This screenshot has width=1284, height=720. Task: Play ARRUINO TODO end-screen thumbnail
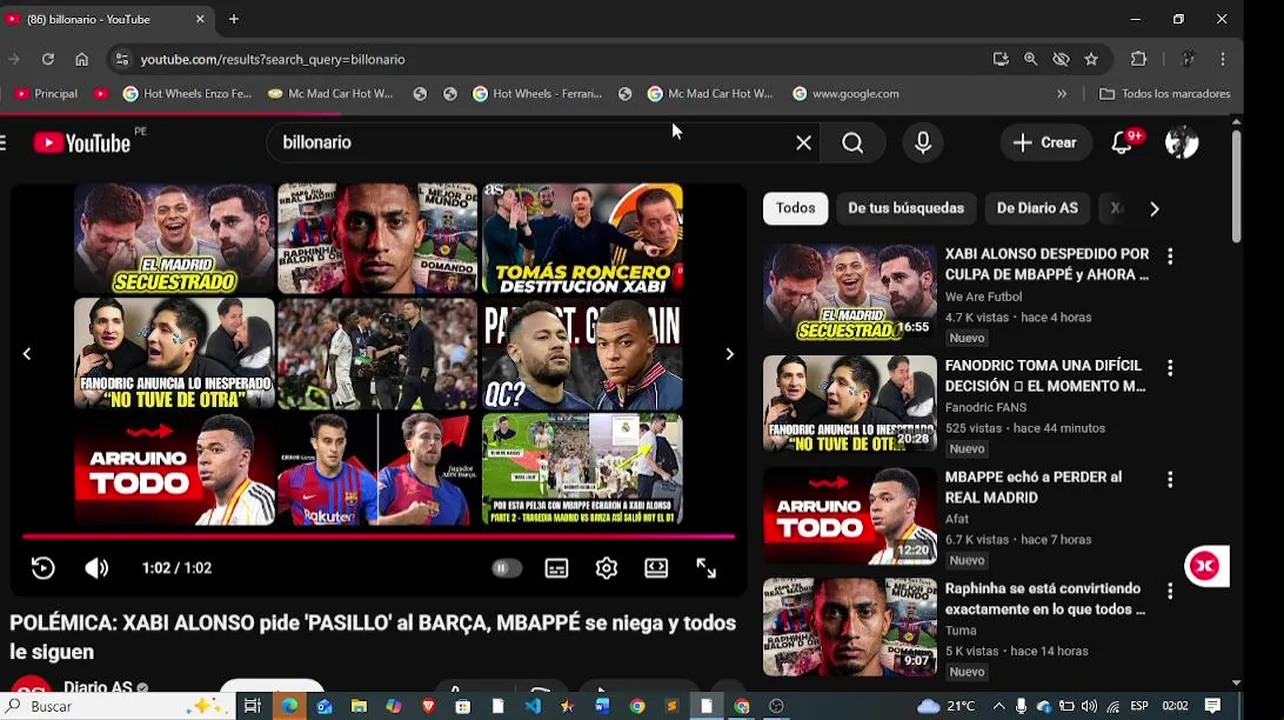pyautogui.click(x=174, y=469)
